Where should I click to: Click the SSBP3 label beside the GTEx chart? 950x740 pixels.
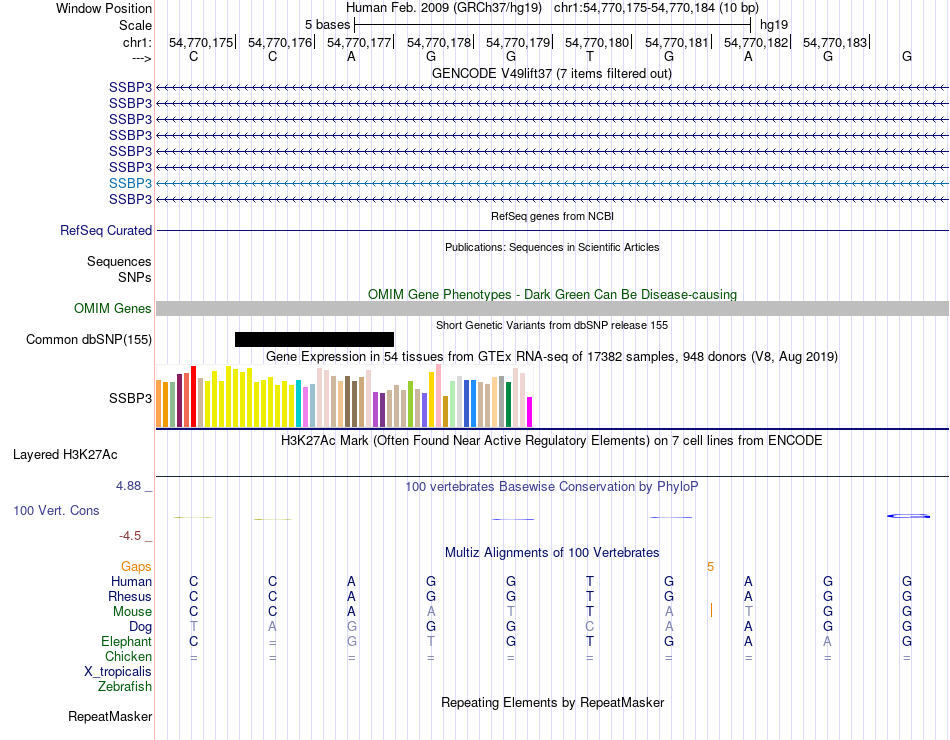click(130, 398)
